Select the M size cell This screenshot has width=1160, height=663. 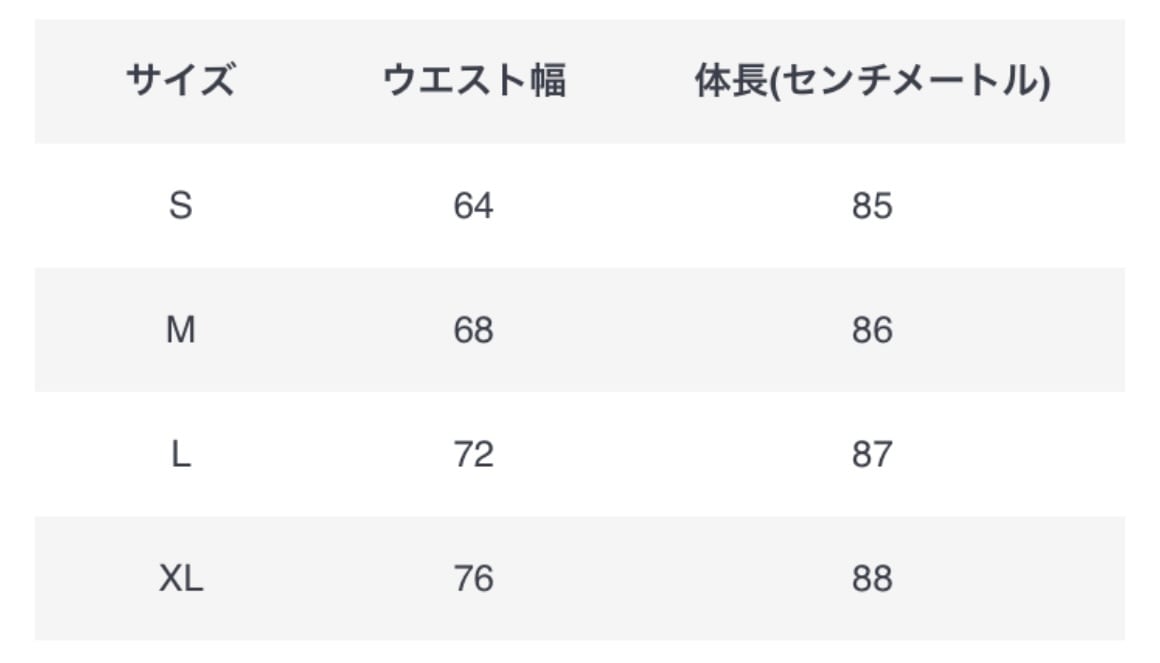click(x=180, y=330)
